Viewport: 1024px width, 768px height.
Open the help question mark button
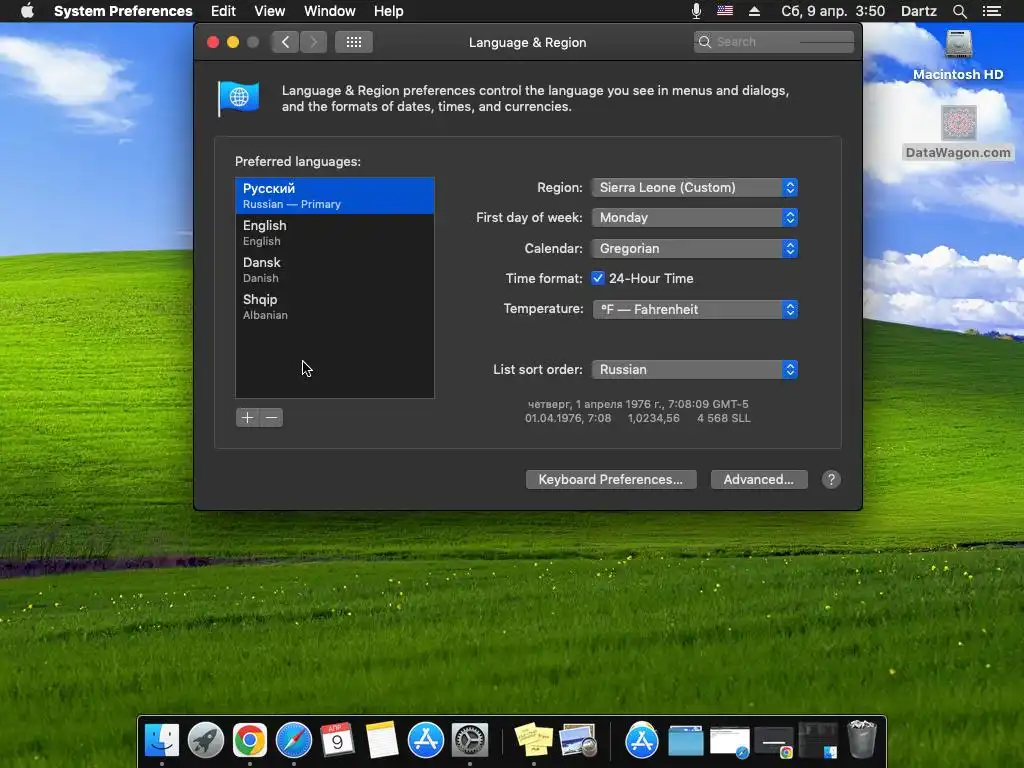point(831,479)
